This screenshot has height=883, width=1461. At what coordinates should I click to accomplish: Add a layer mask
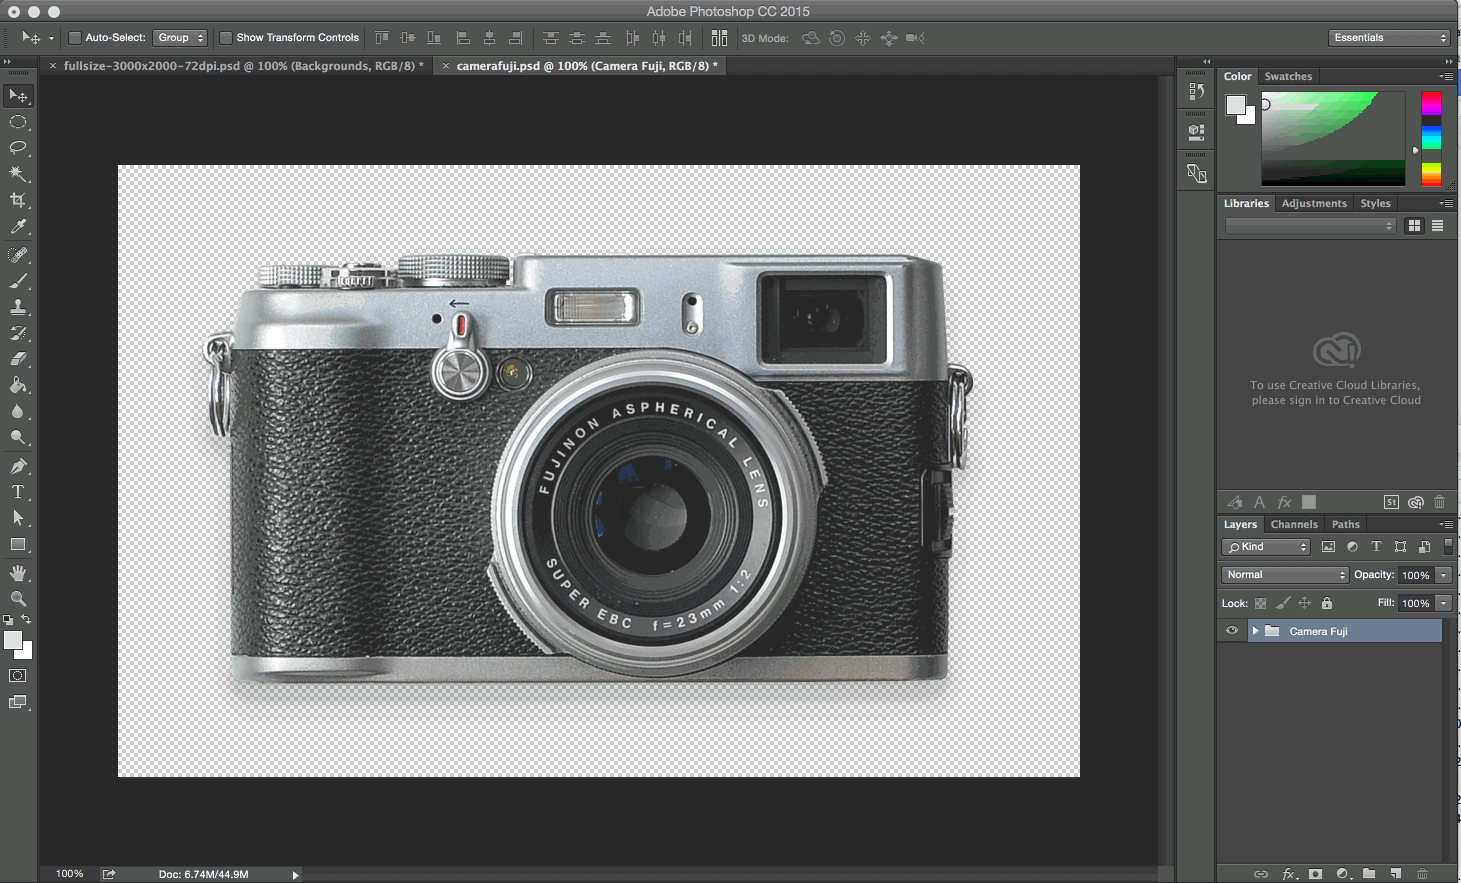click(1315, 874)
